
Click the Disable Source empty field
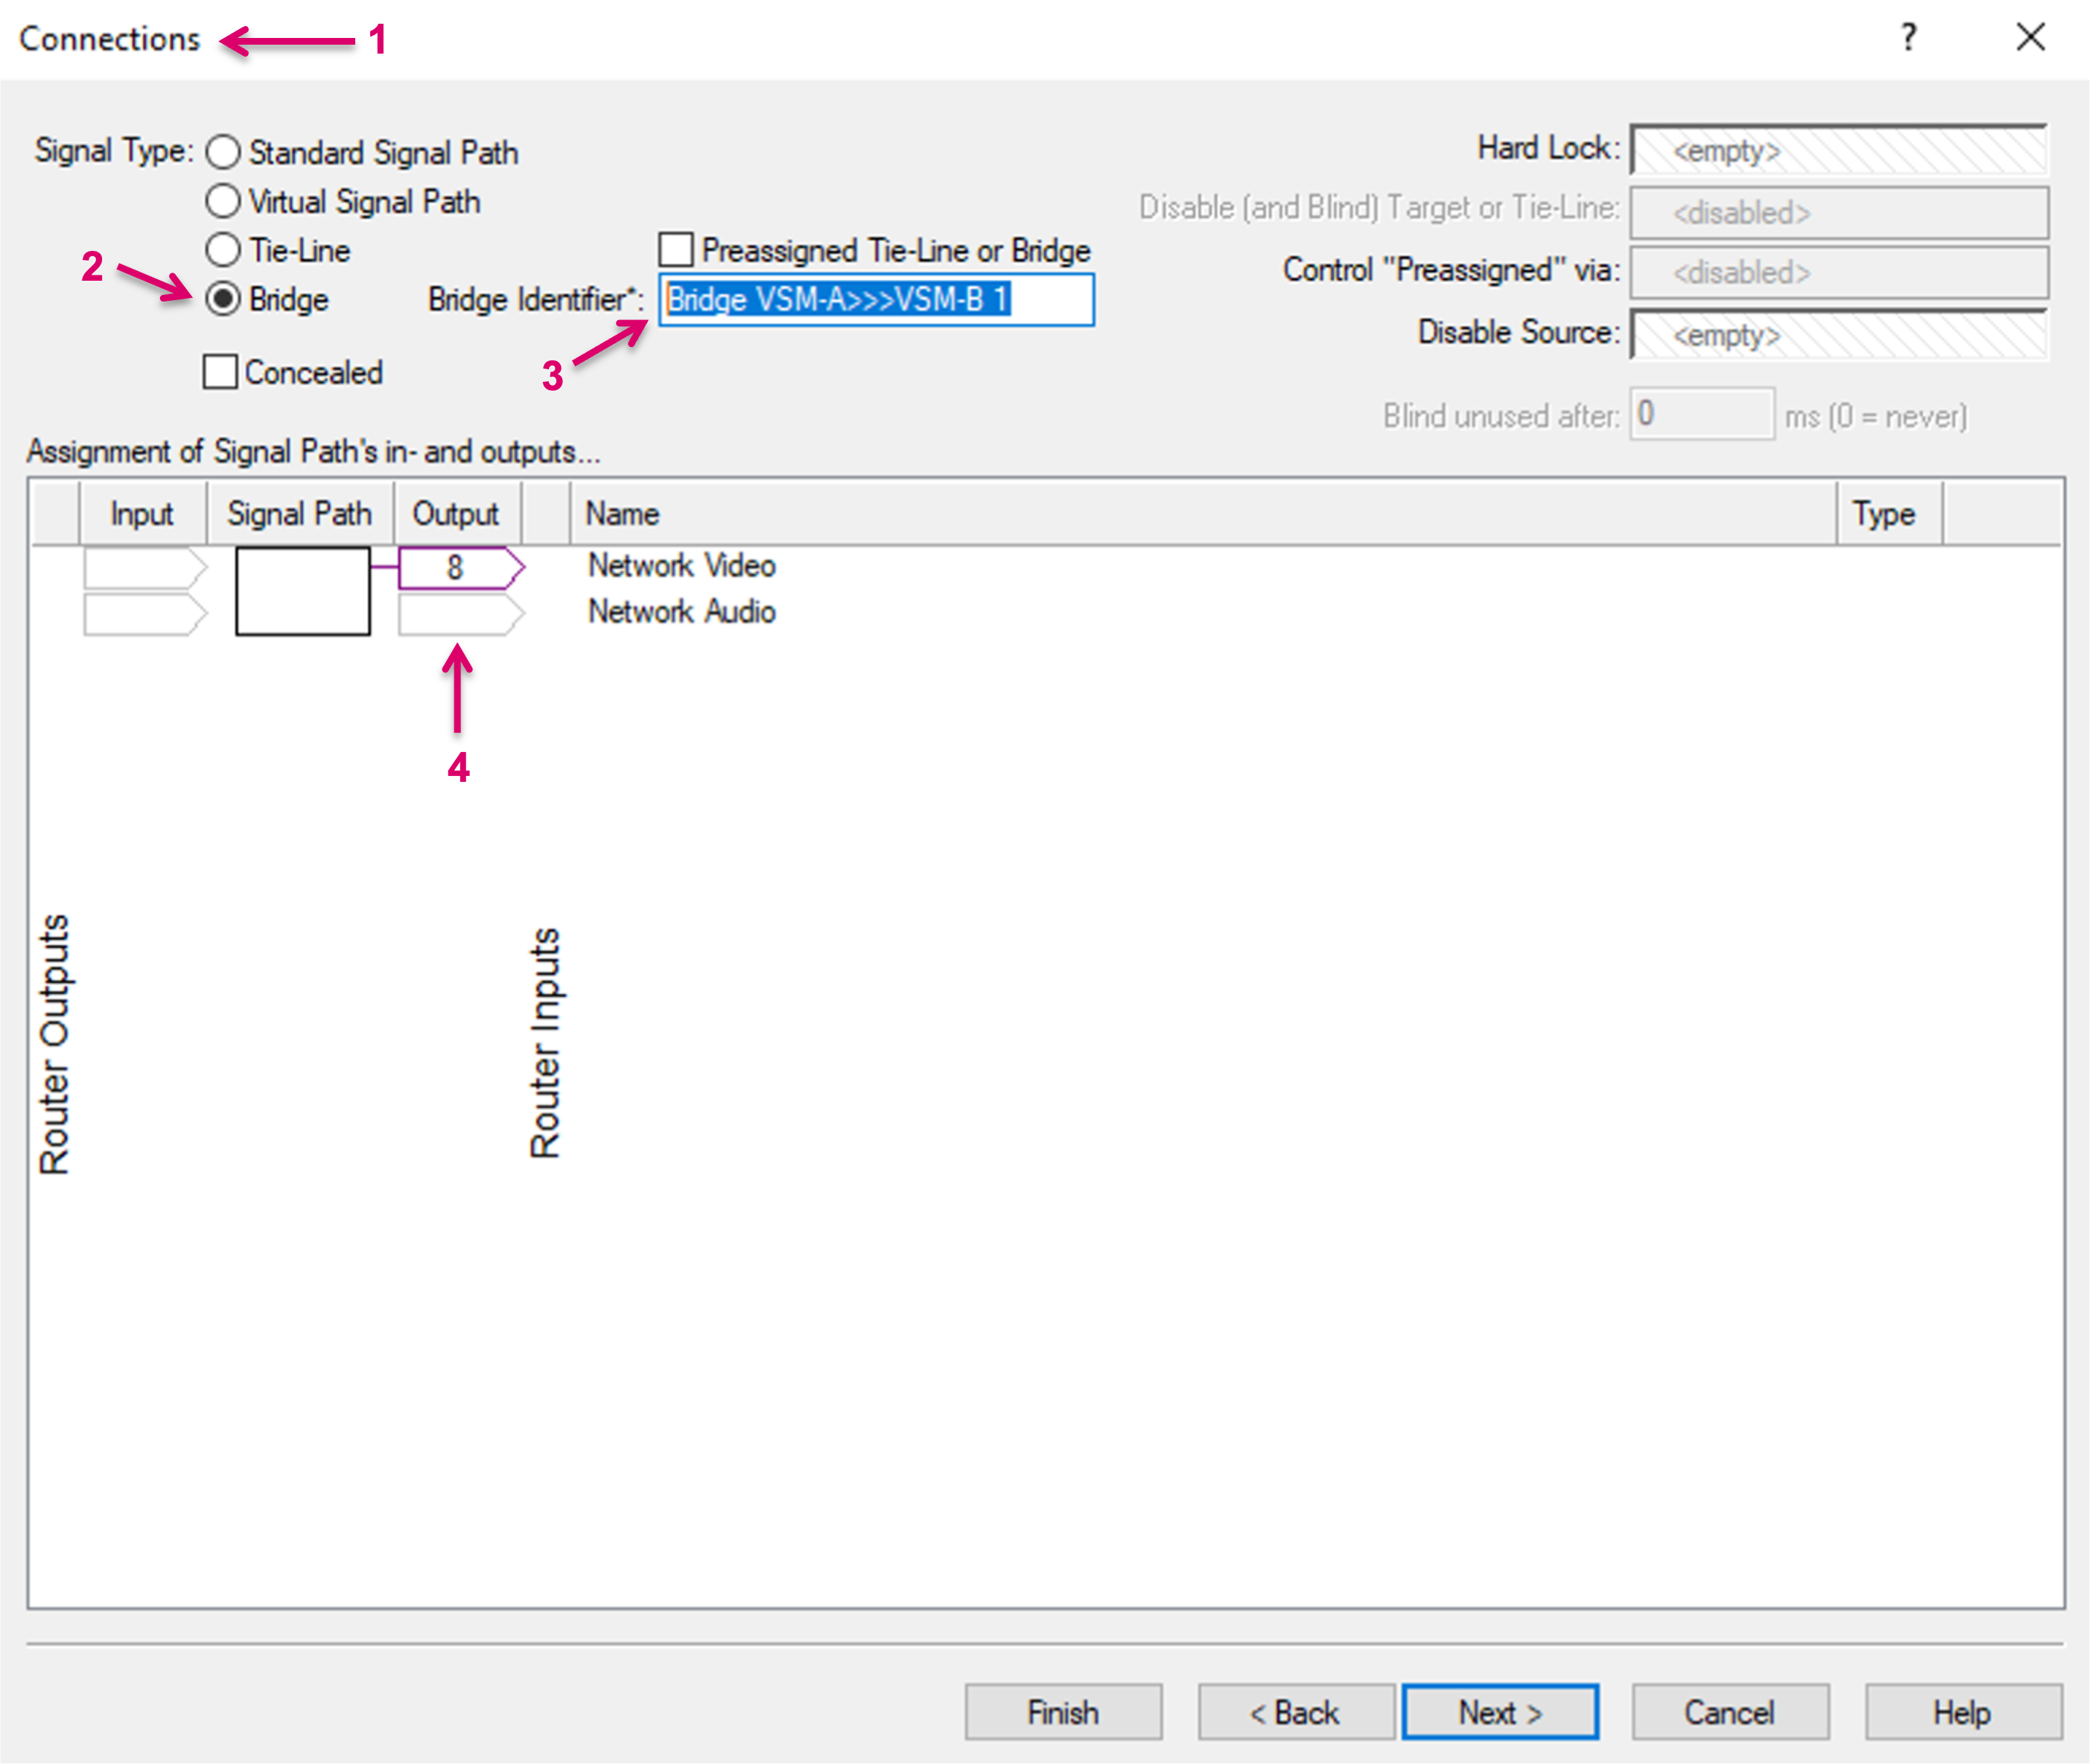point(1838,335)
